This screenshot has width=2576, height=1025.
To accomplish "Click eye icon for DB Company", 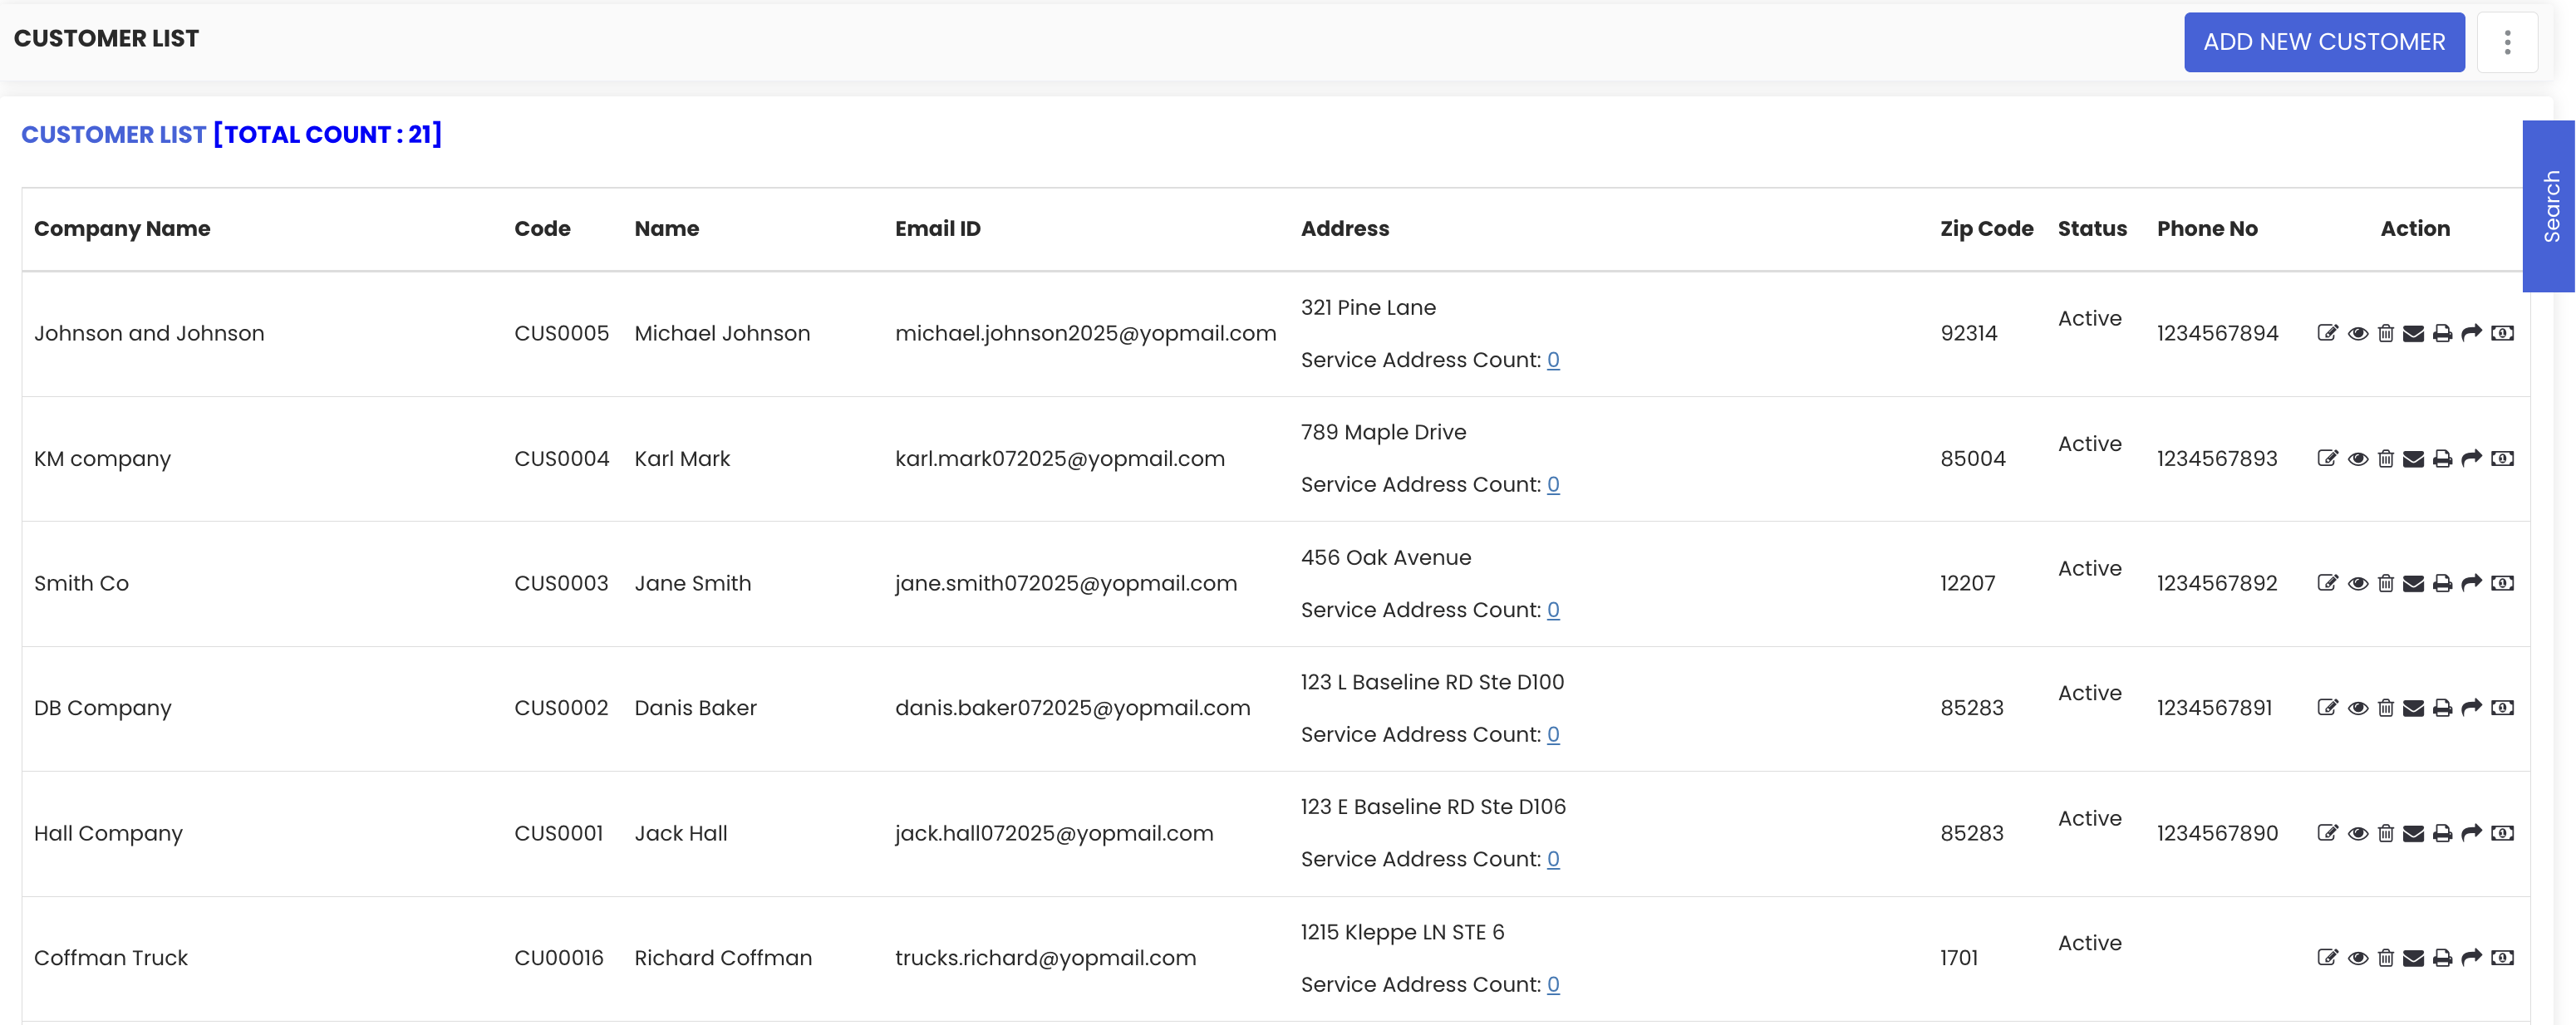I will click(x=2357, y=708).
